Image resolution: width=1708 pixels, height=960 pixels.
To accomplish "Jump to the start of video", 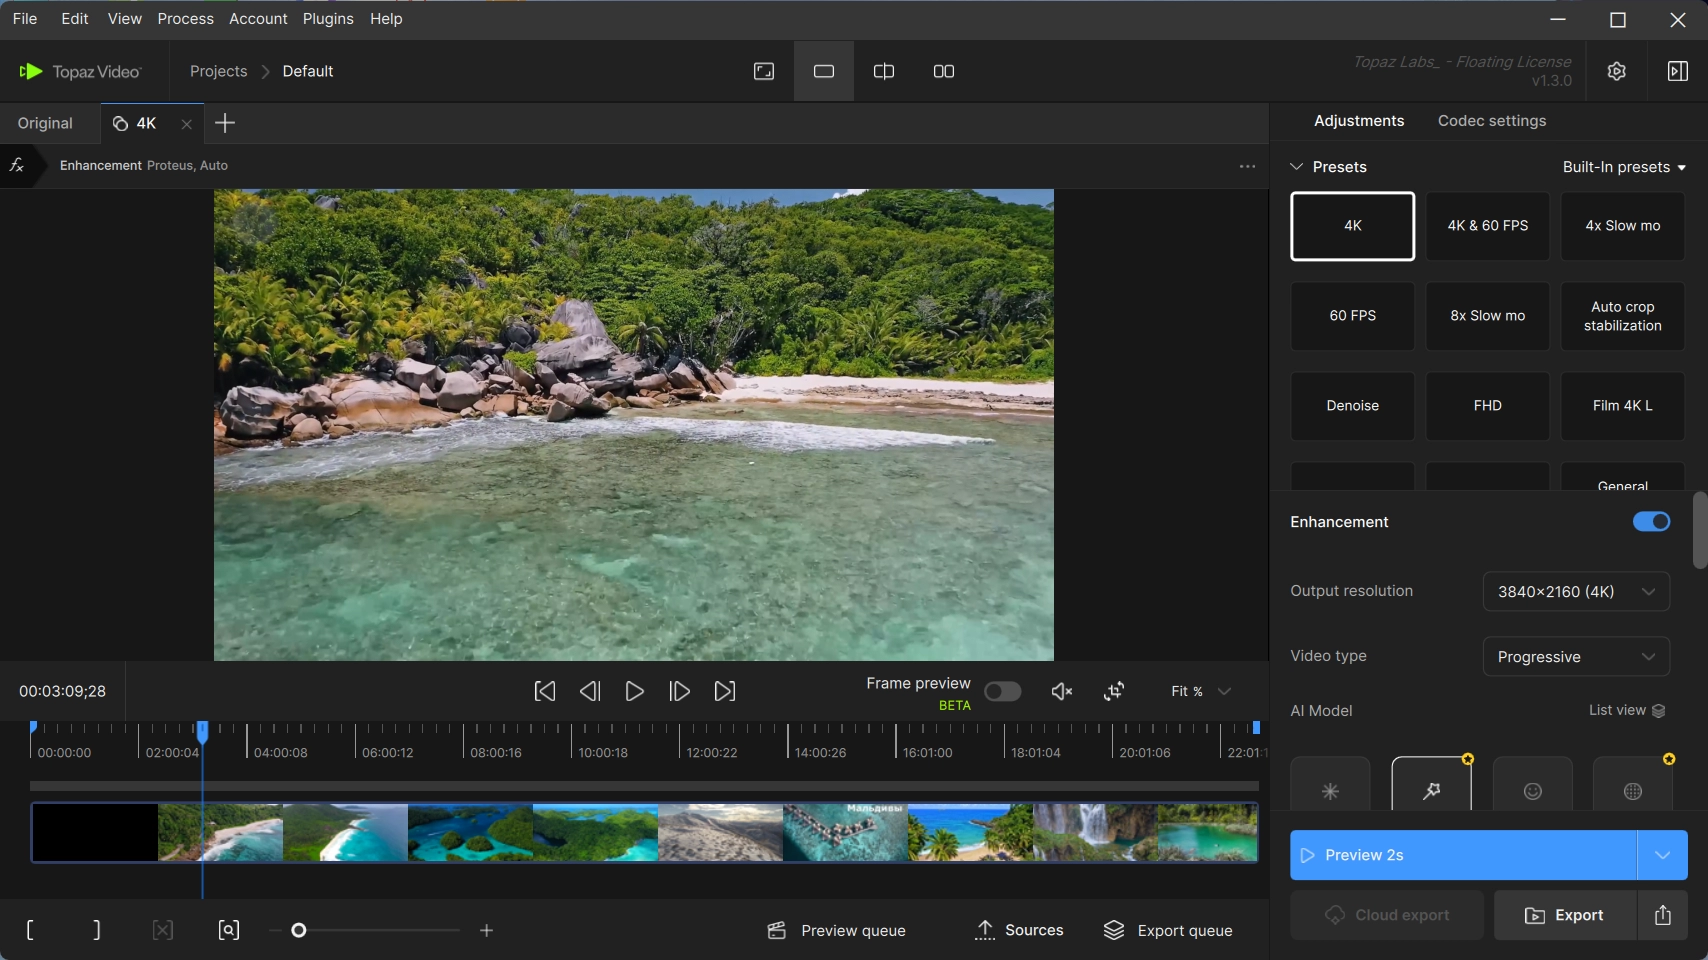I will 545,691.
